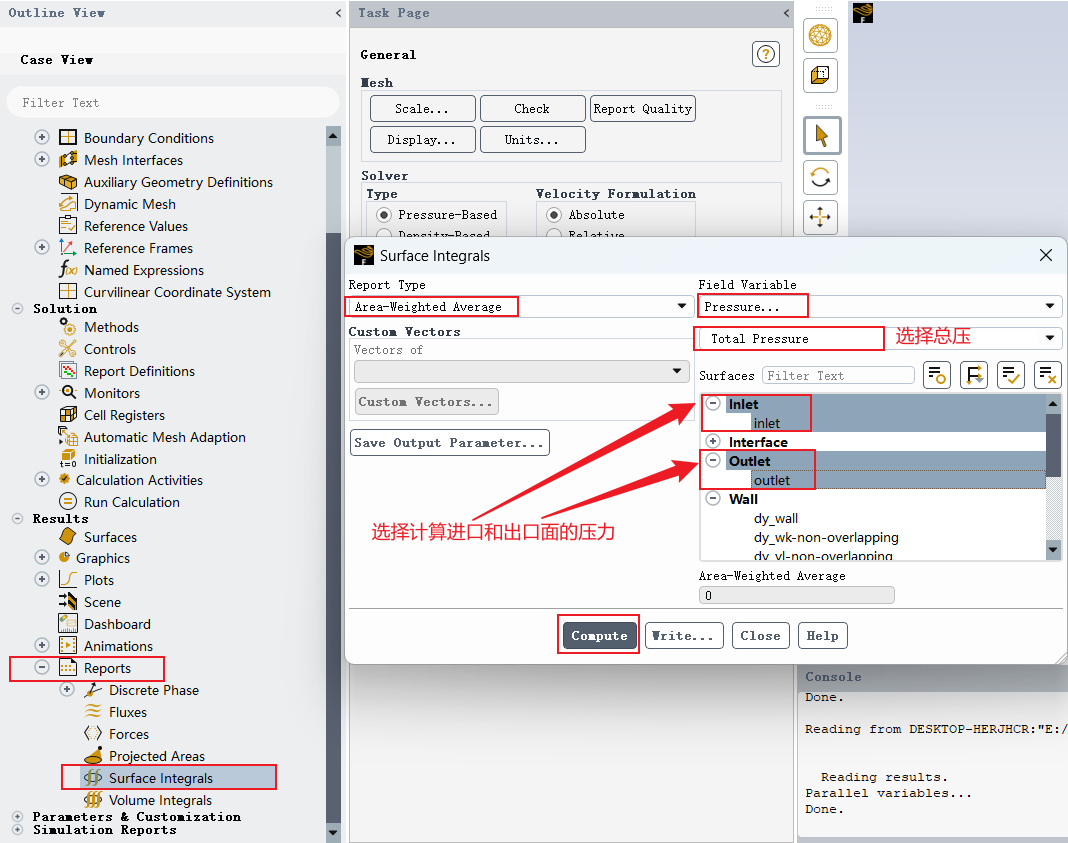Open the Total Pressure variable dropdown
The width and height of the screenshot is (1068, 843).
879,338
